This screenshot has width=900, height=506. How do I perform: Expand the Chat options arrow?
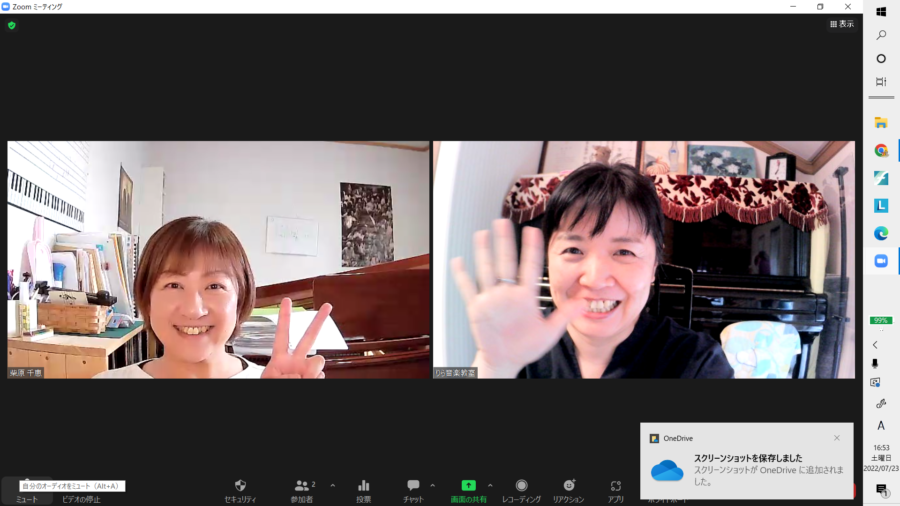[x=432, y=485]
